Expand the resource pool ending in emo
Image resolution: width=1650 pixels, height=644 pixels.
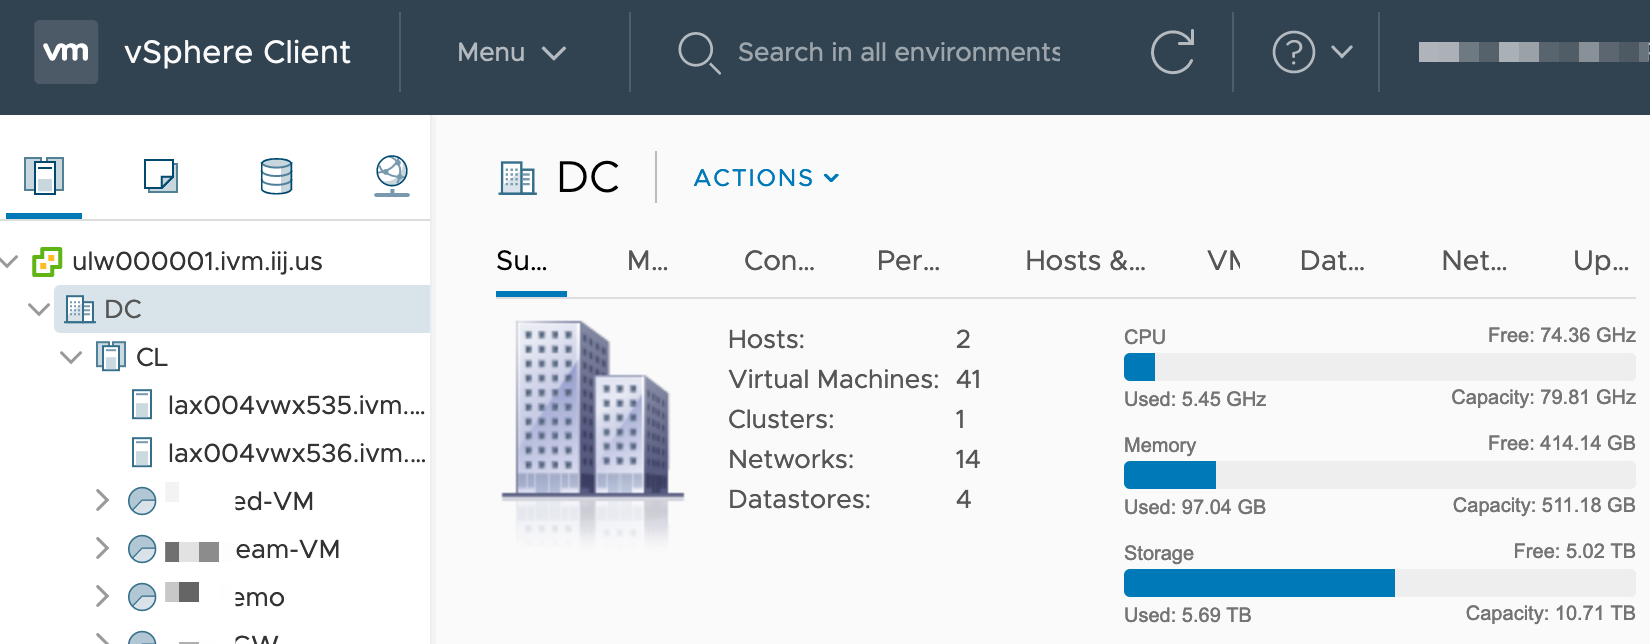pos(101,597)
